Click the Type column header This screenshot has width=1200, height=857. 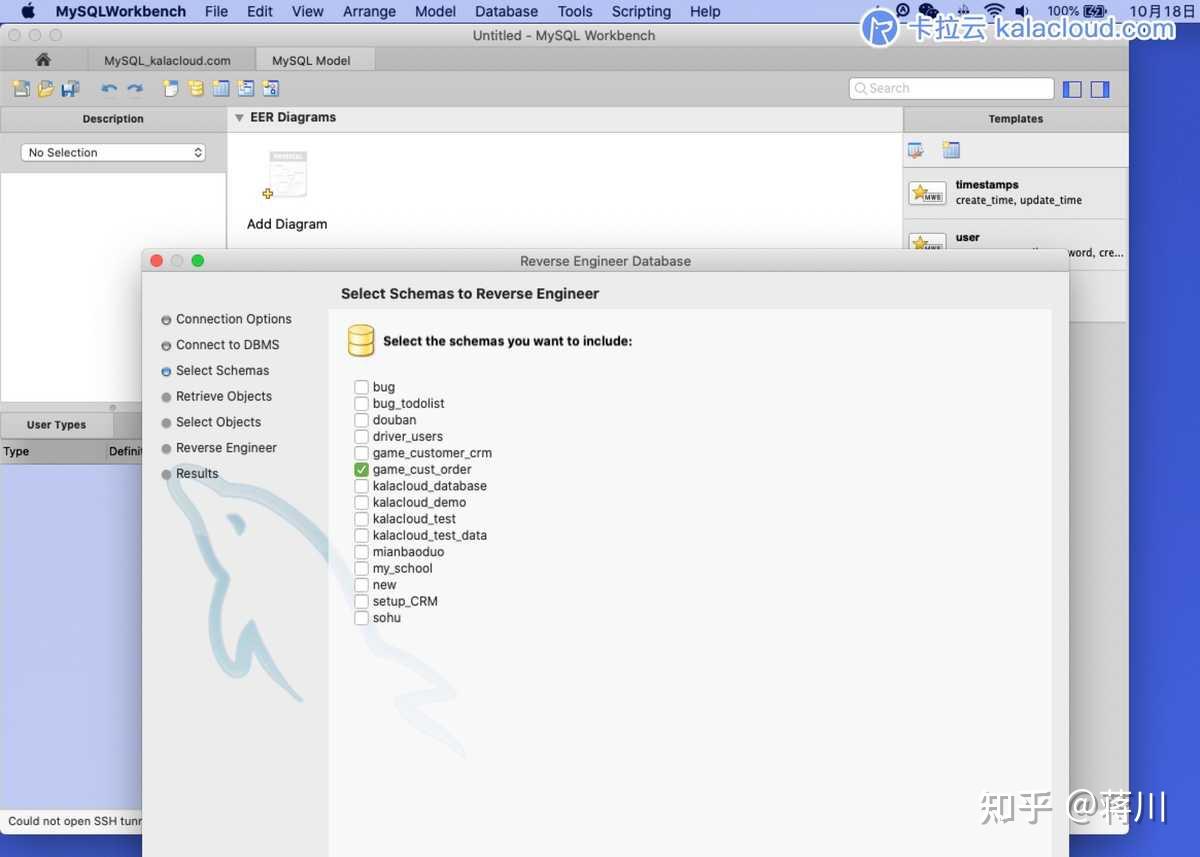(x=53, y=452)
